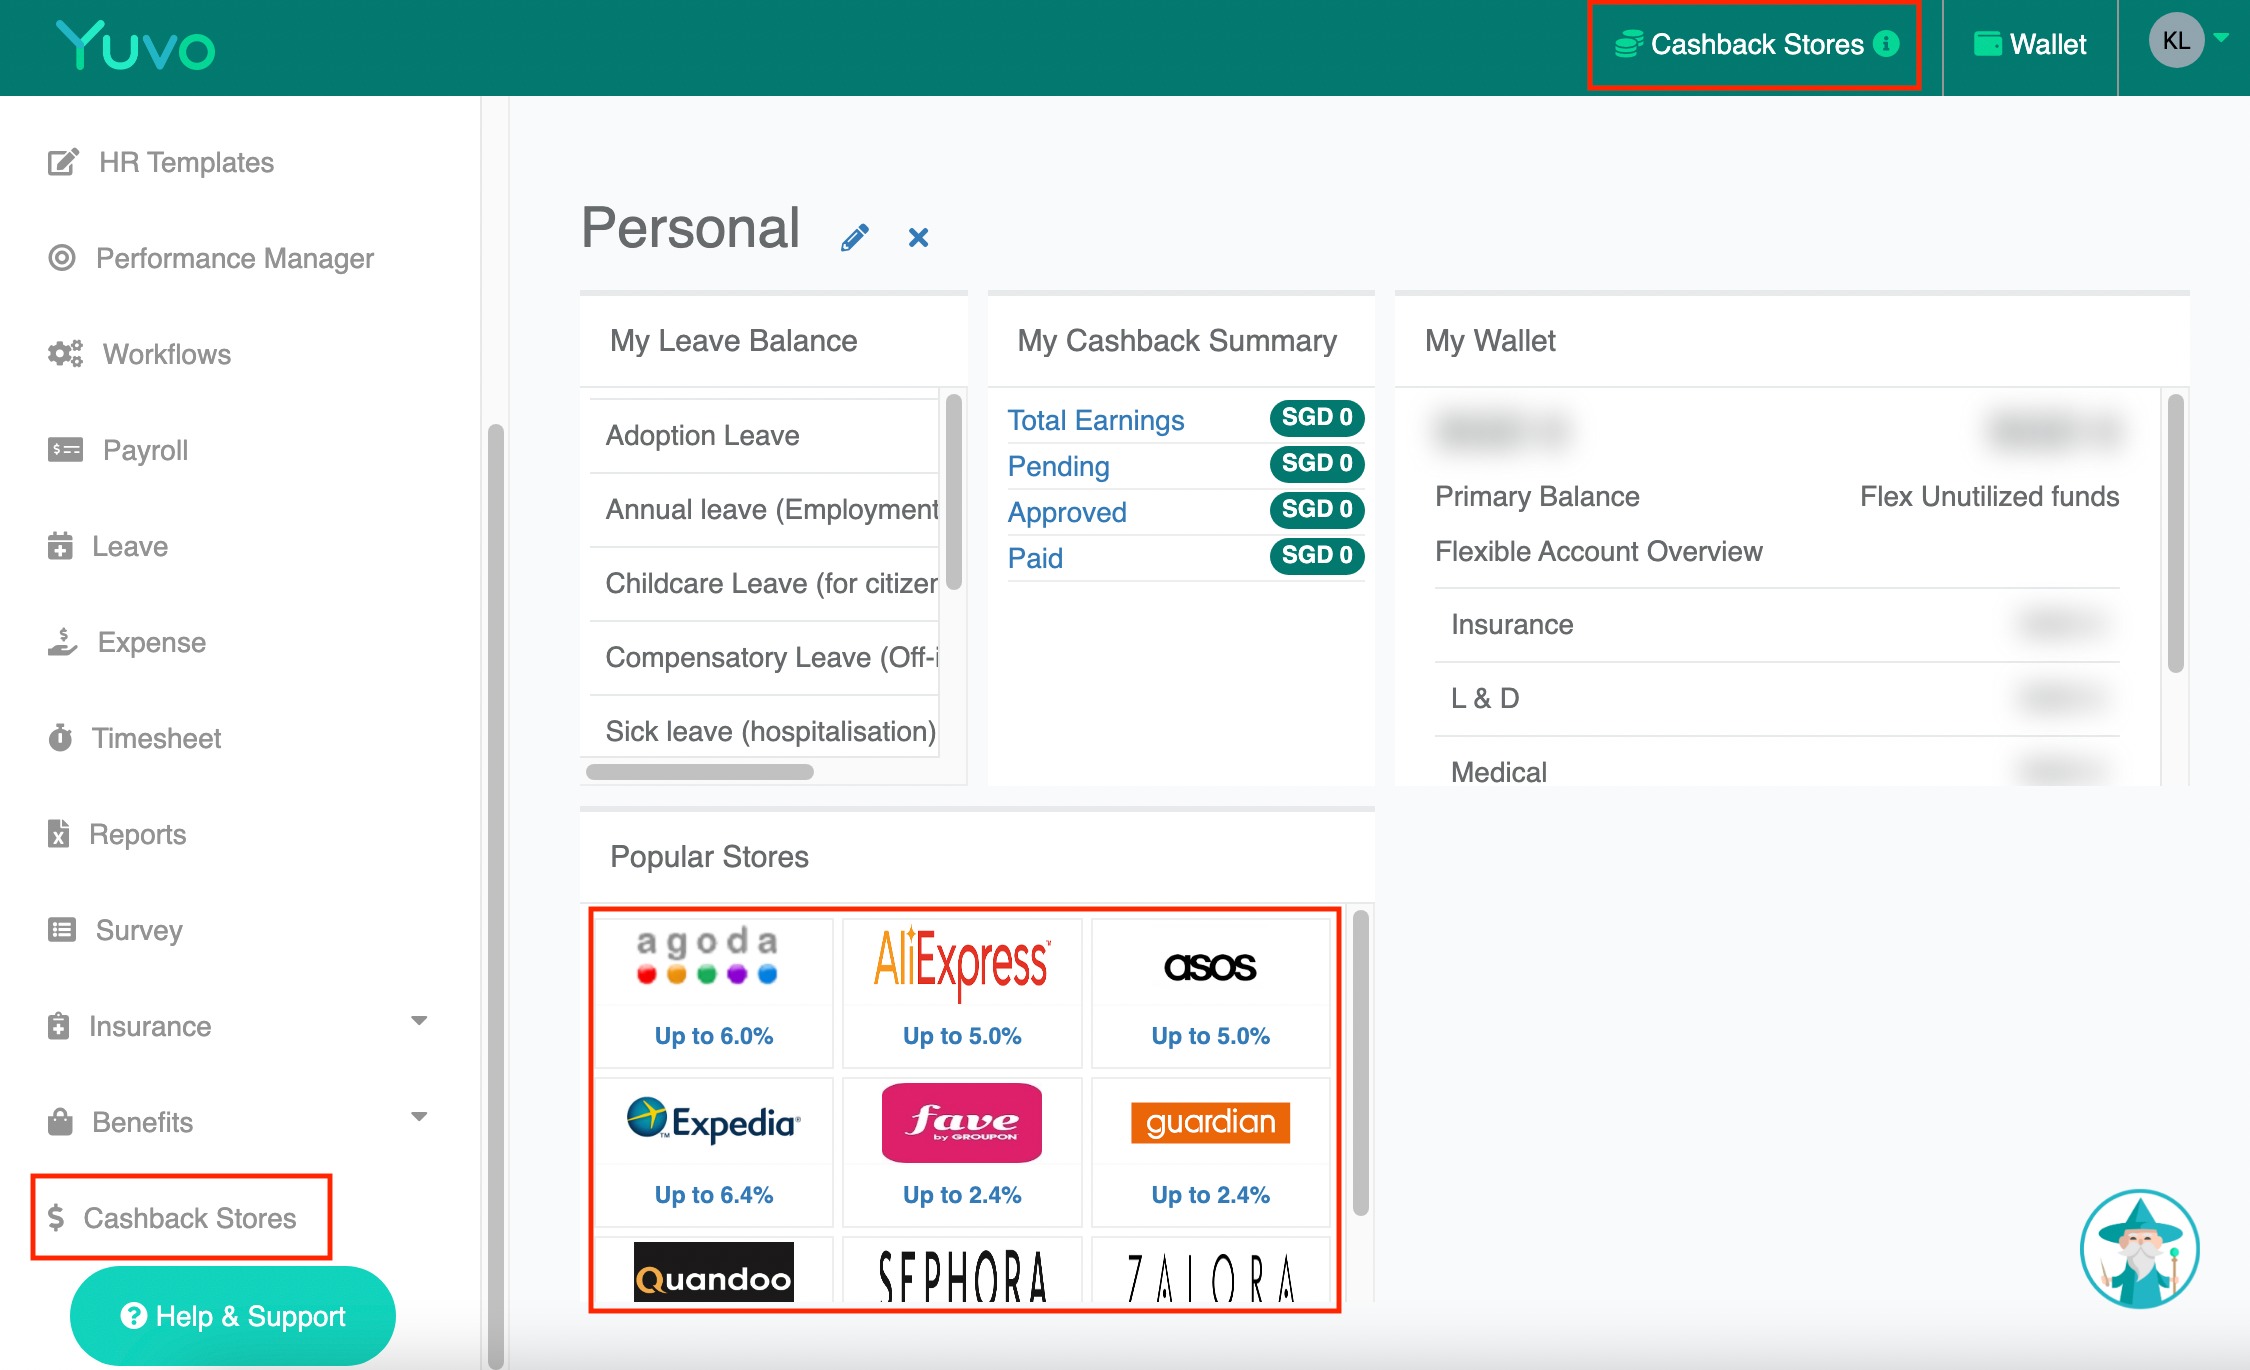
Task: Click the Benefits bag icon
Action: pyautogui.click(x=60, y=1122)
